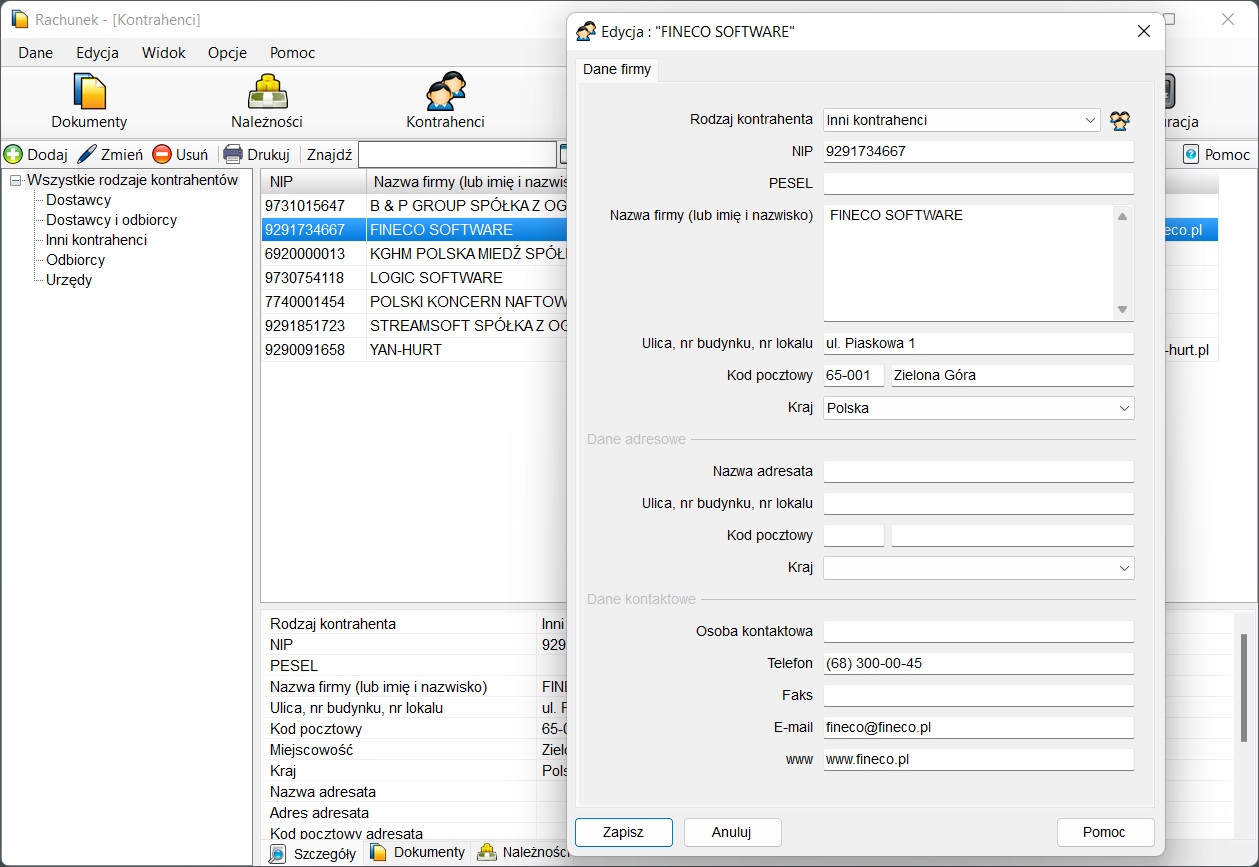Open the Edycja menu
Image resolution: width=1259 pixels, height=867 pixels.
click(97, 53)
